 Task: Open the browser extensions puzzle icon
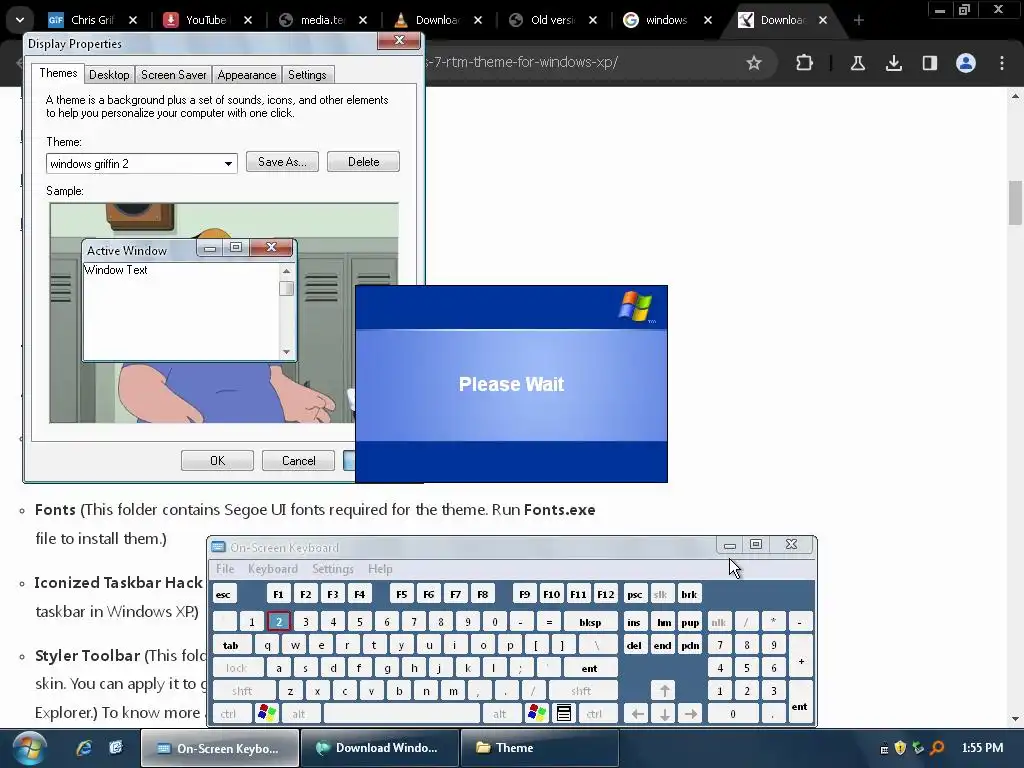tap(804, 63)
